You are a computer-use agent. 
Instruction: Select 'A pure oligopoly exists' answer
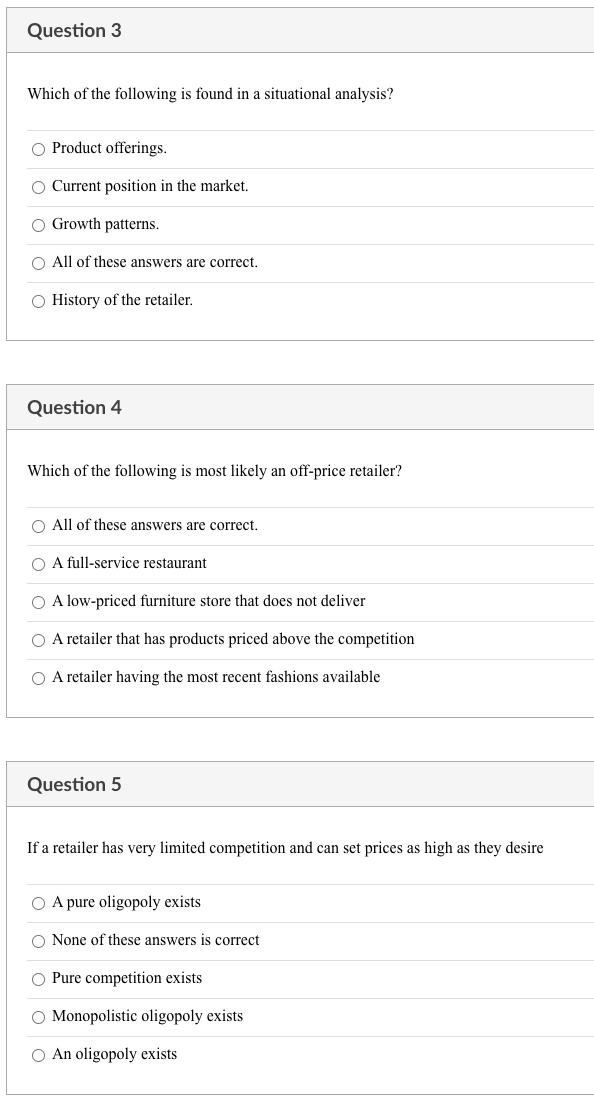(38, 902)
